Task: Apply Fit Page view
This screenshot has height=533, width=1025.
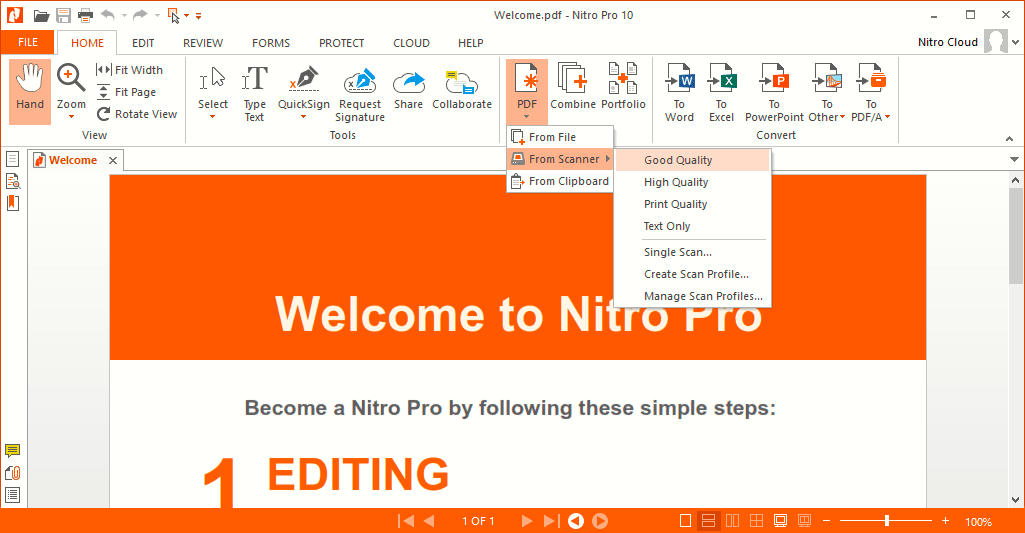Action: pyautogui.click(x=126, y=92)
